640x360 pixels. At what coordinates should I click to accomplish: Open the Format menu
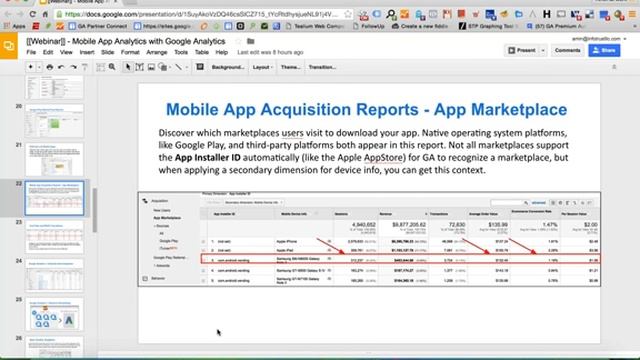[x=130, y=52]
